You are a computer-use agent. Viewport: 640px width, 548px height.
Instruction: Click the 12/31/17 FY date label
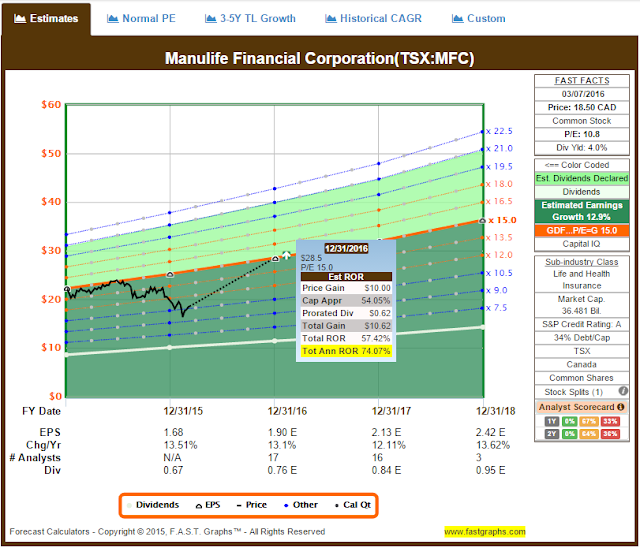click(391, 411)
